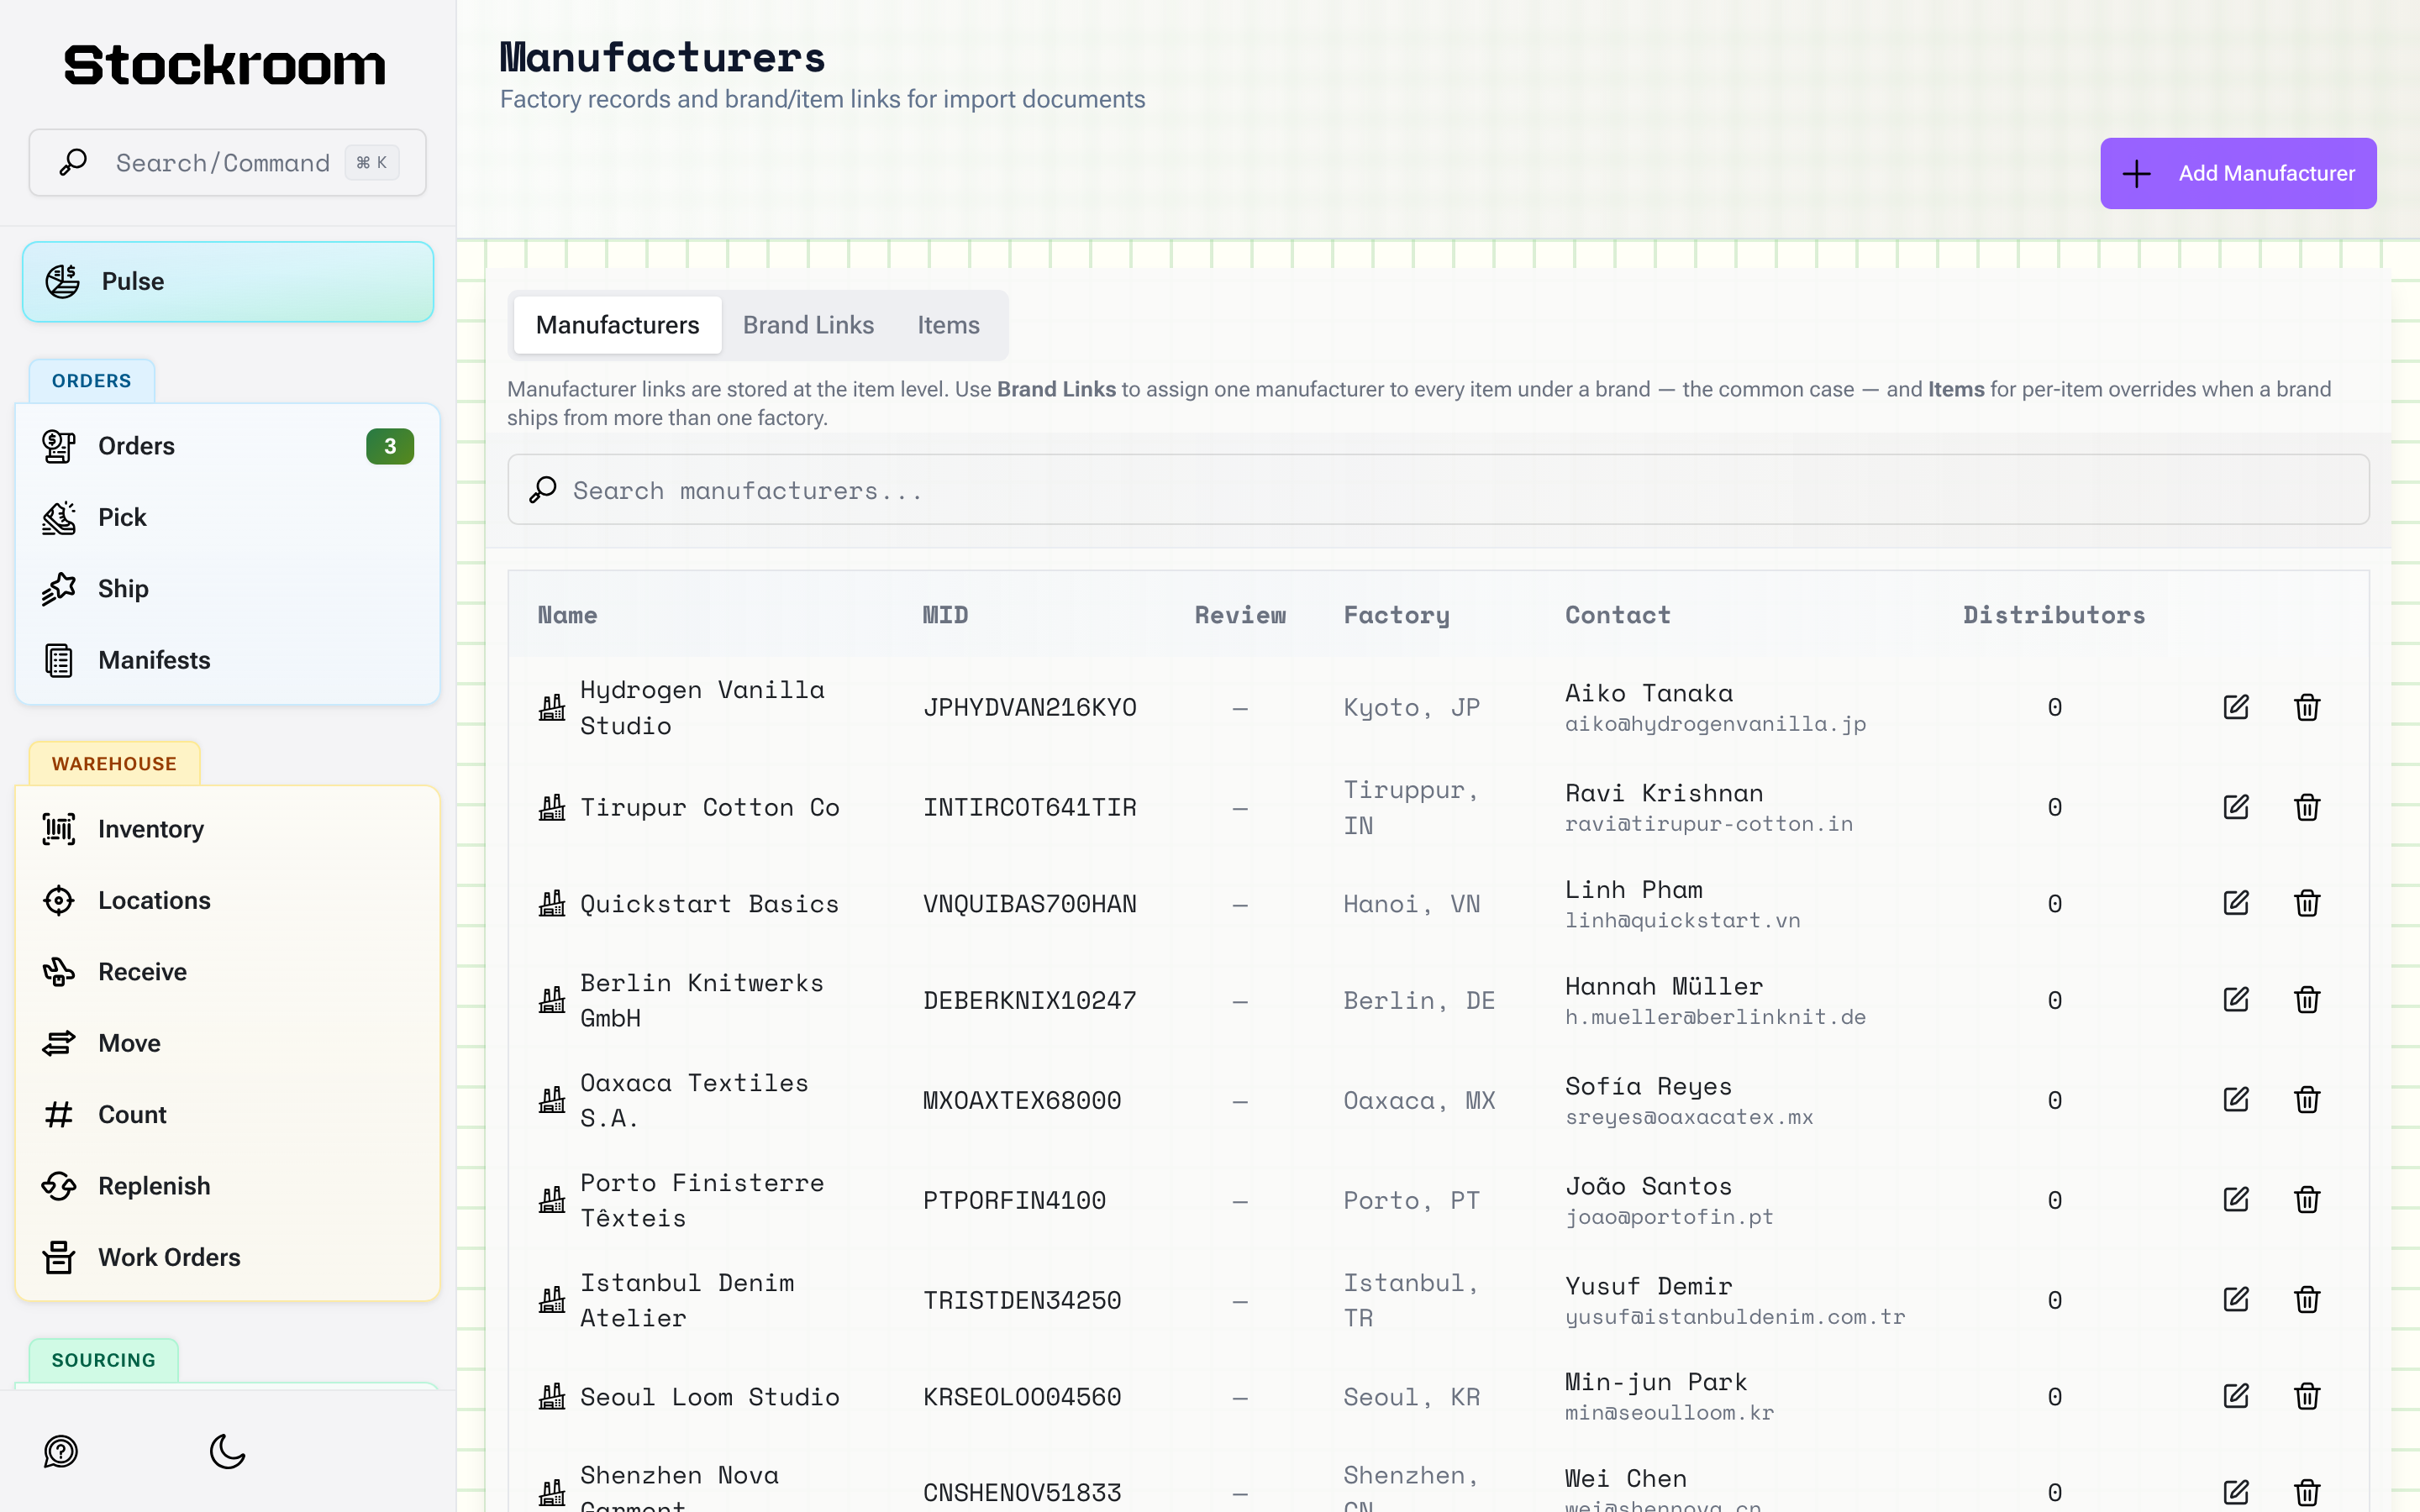
Task: Expand the SOURCING section label
Action: click(x=104, y=1360)
